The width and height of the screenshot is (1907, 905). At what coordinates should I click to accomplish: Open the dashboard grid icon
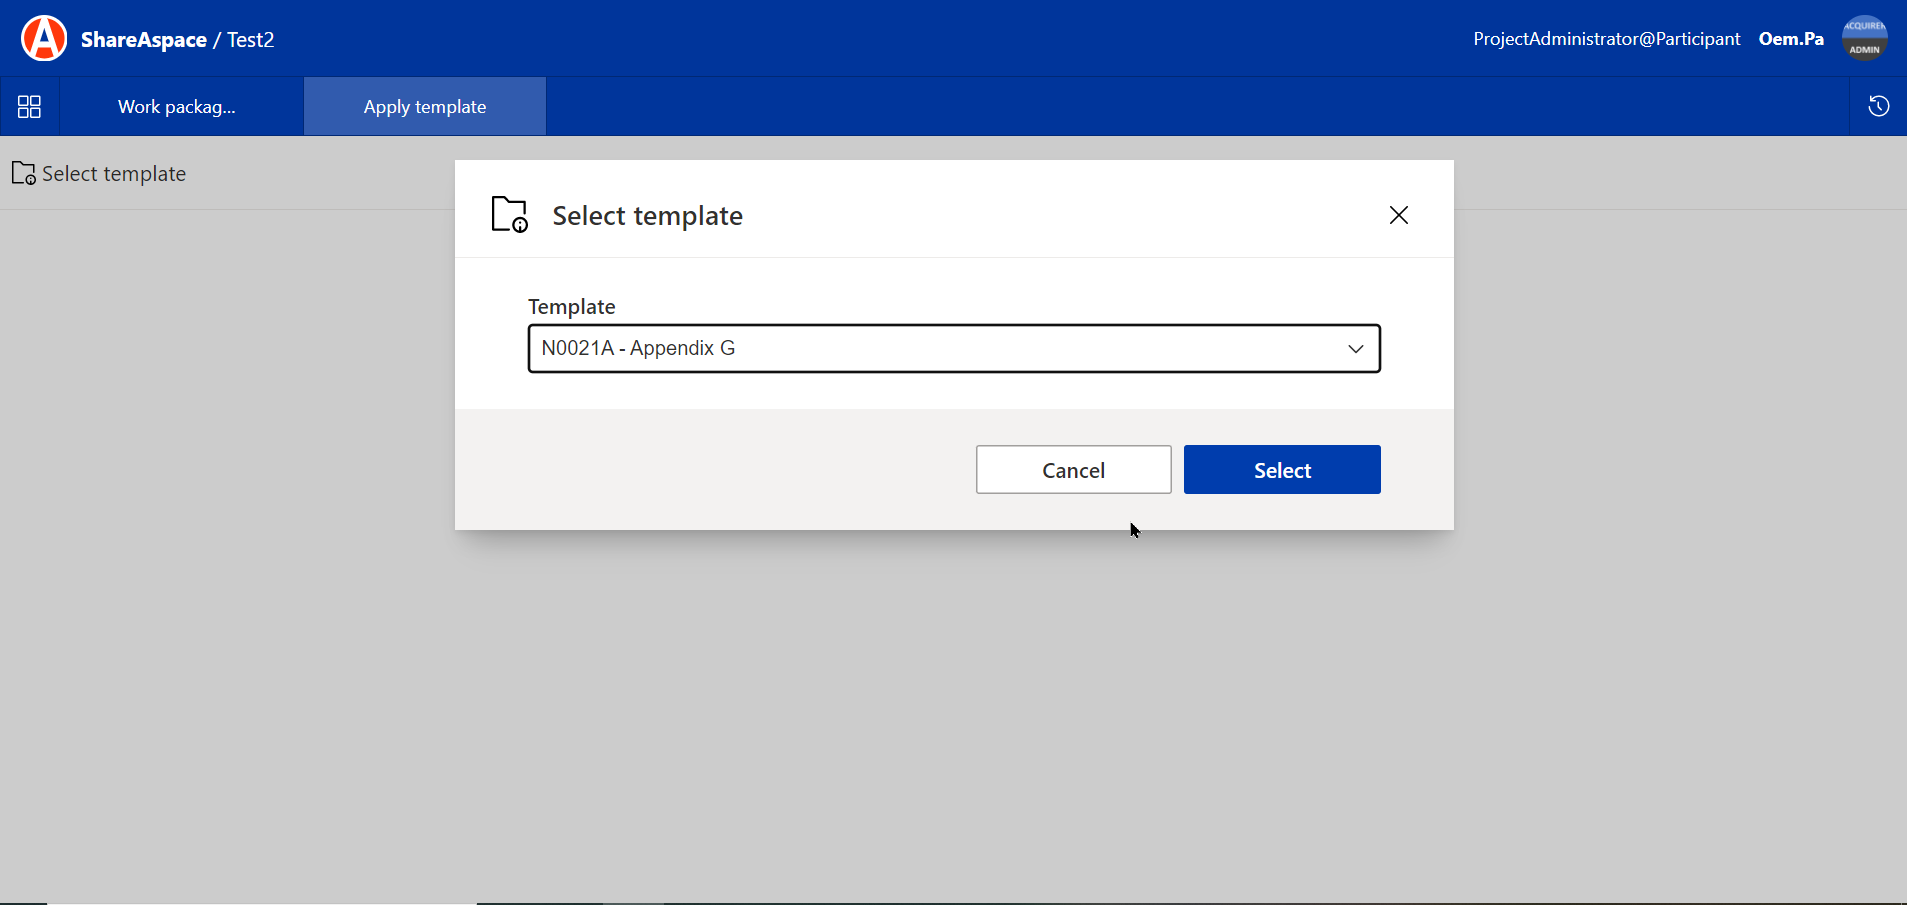click(30, 107)
